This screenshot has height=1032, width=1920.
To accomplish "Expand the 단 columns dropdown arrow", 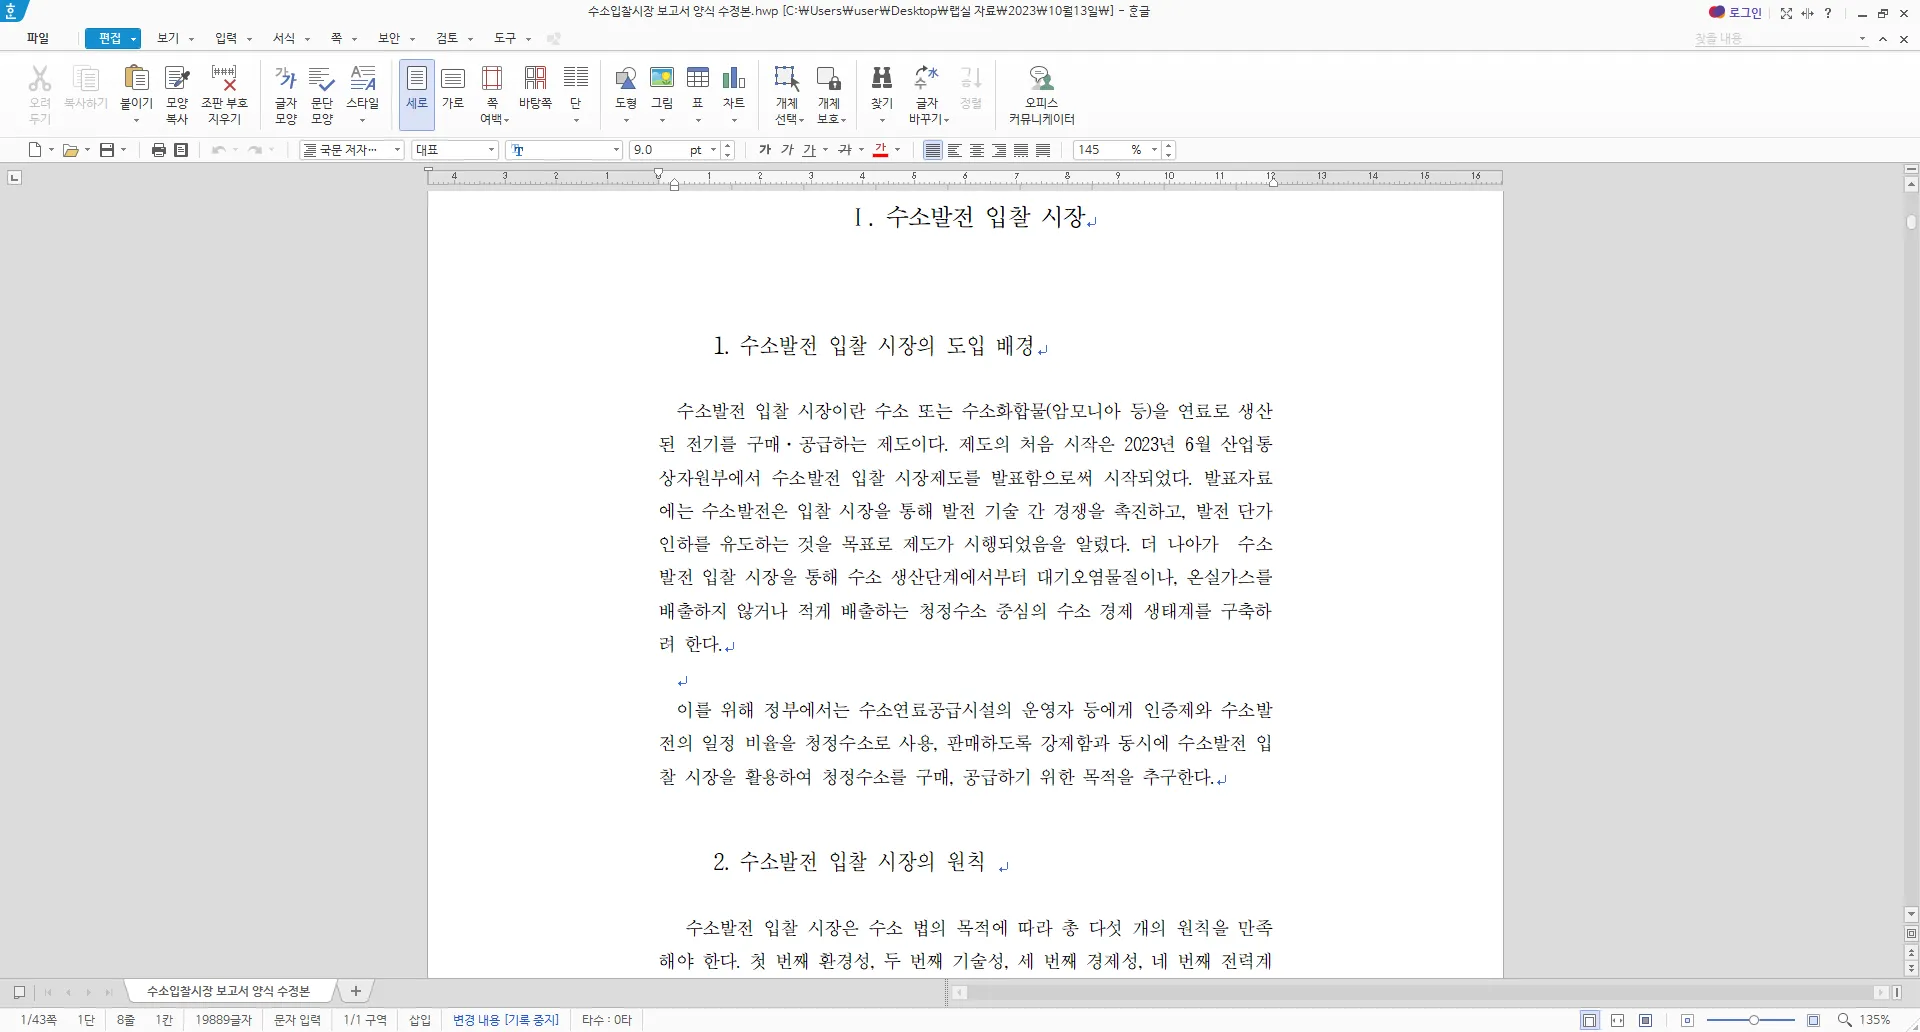I will [576, 121].
